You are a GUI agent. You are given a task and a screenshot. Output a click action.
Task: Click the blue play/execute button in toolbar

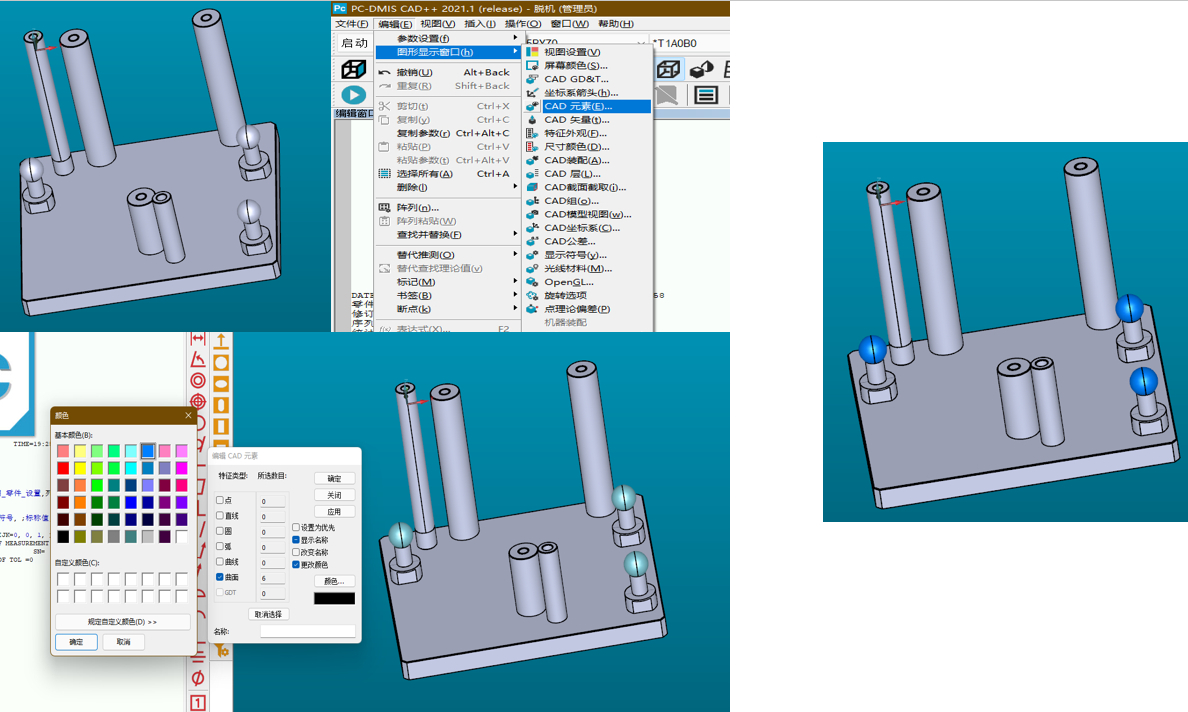point(353,95)
